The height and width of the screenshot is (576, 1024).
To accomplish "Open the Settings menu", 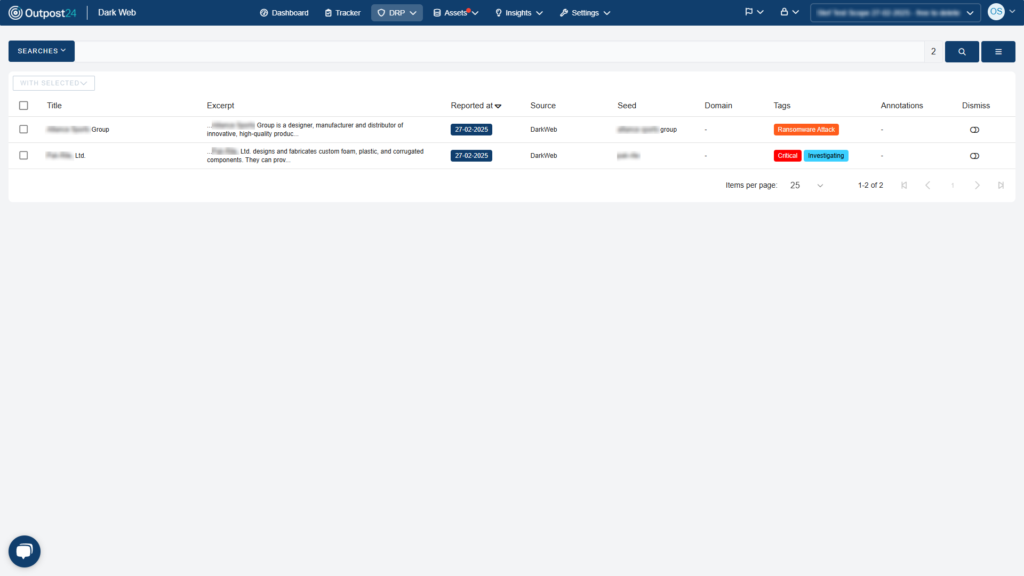I will pyautogui.click(x=584, y=12).
